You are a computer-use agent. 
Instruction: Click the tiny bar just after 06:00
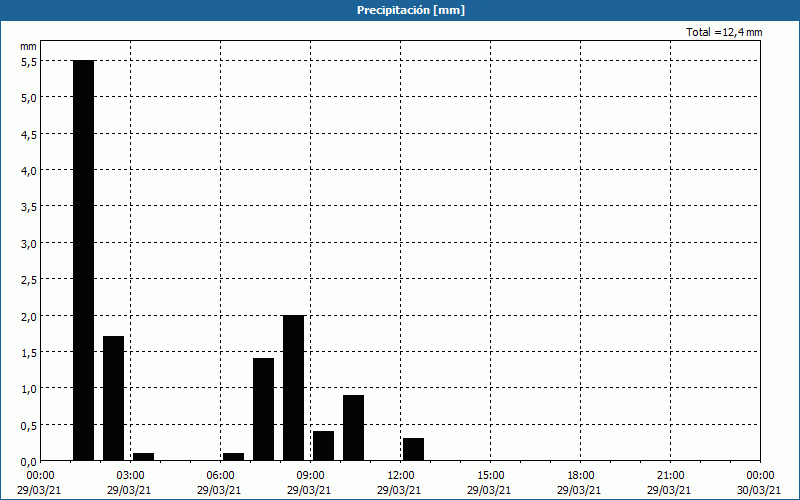[x=233, y=457]
